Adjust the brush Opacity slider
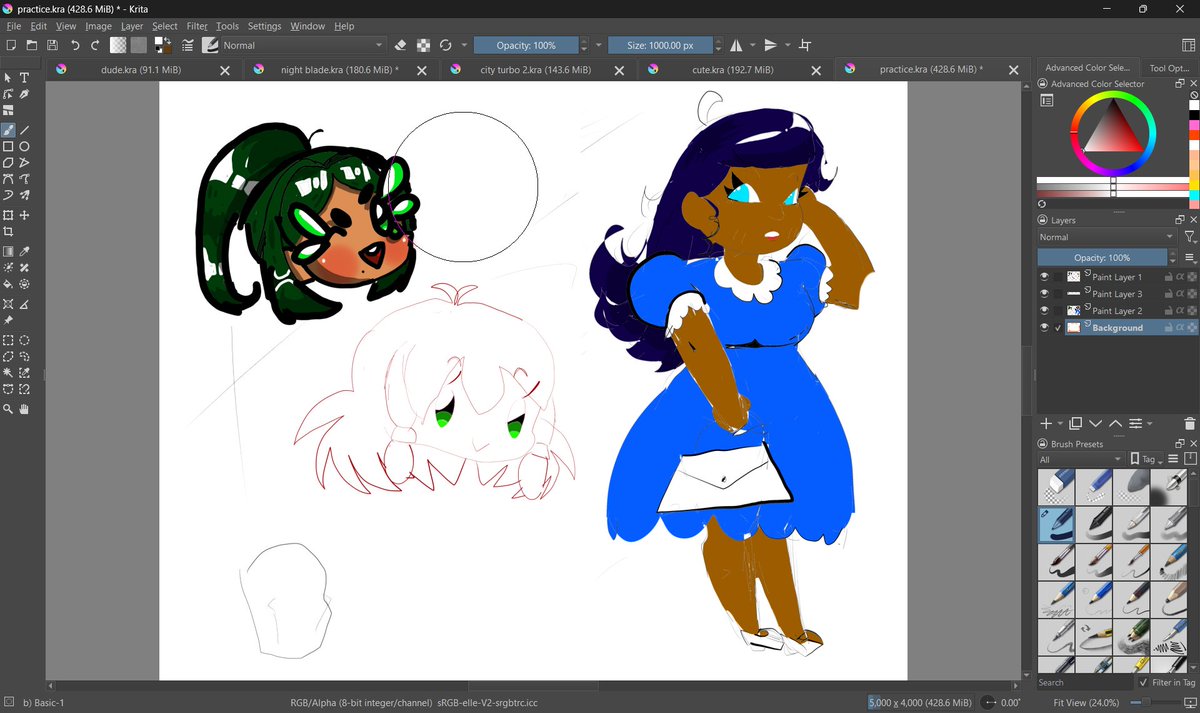Screen dimensions: 1200x713 (526, 45)
